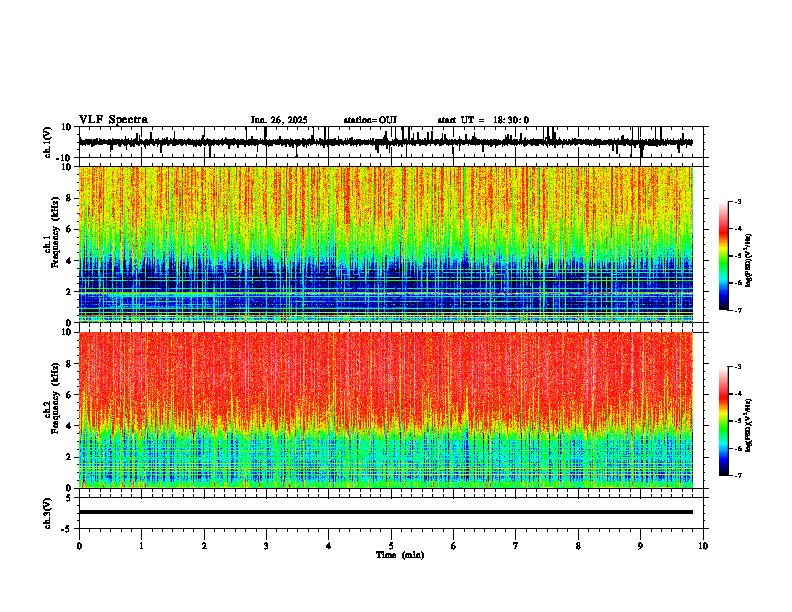Click the "5" tick of ch.3(V) panel
This screenshot has width=792, height=612.
(x=70, y=498)
